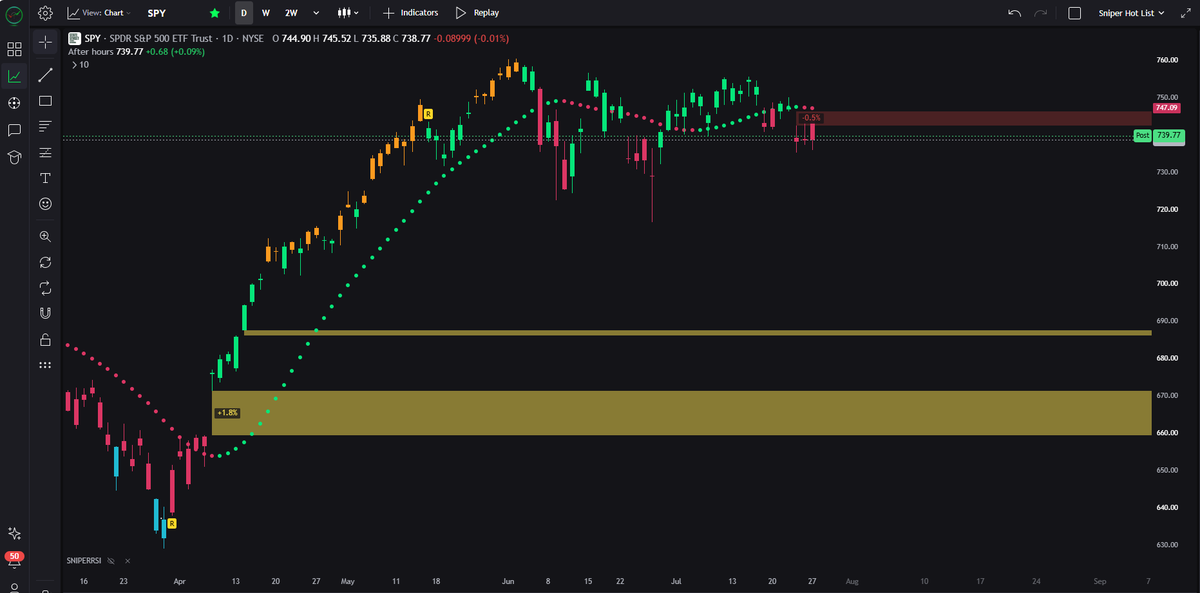Click the -0.5% zone label
Screen dimensions: 1200x593
[811, 118]
